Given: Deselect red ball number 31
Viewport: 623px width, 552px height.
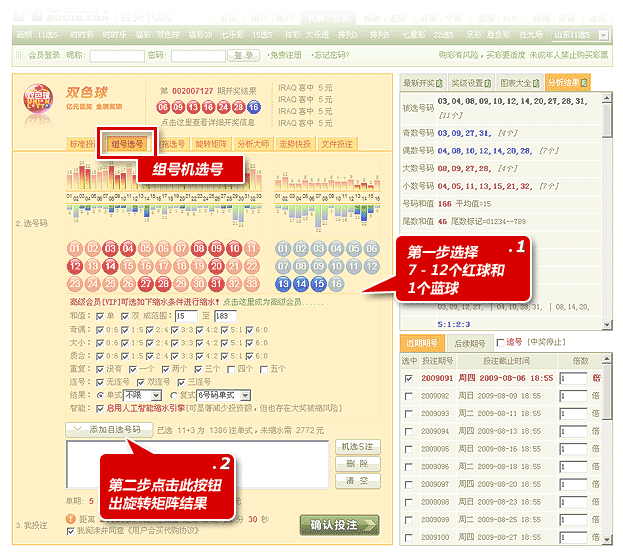Looking at the screenshot, I should [217, 284].
